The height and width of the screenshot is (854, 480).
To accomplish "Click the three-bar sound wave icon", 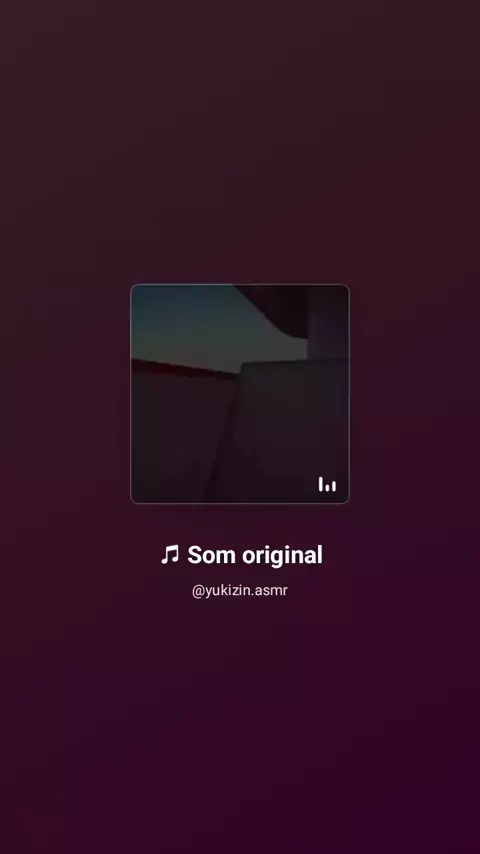I will pos(327,484).
